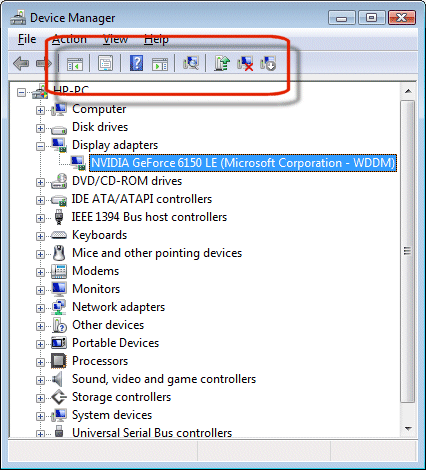The height and width of the screenshot is (470, 426).
Task: Click the update driver software icon
Action: [222, 63]
